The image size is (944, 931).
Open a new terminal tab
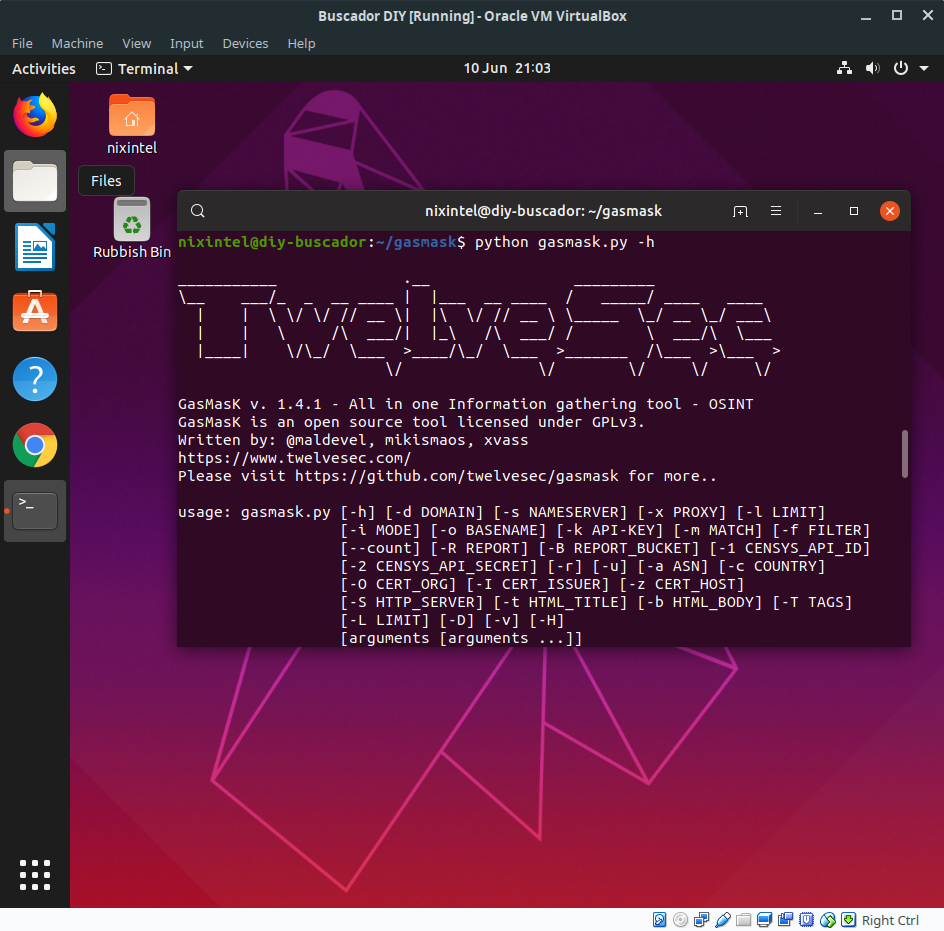point(740,211)
